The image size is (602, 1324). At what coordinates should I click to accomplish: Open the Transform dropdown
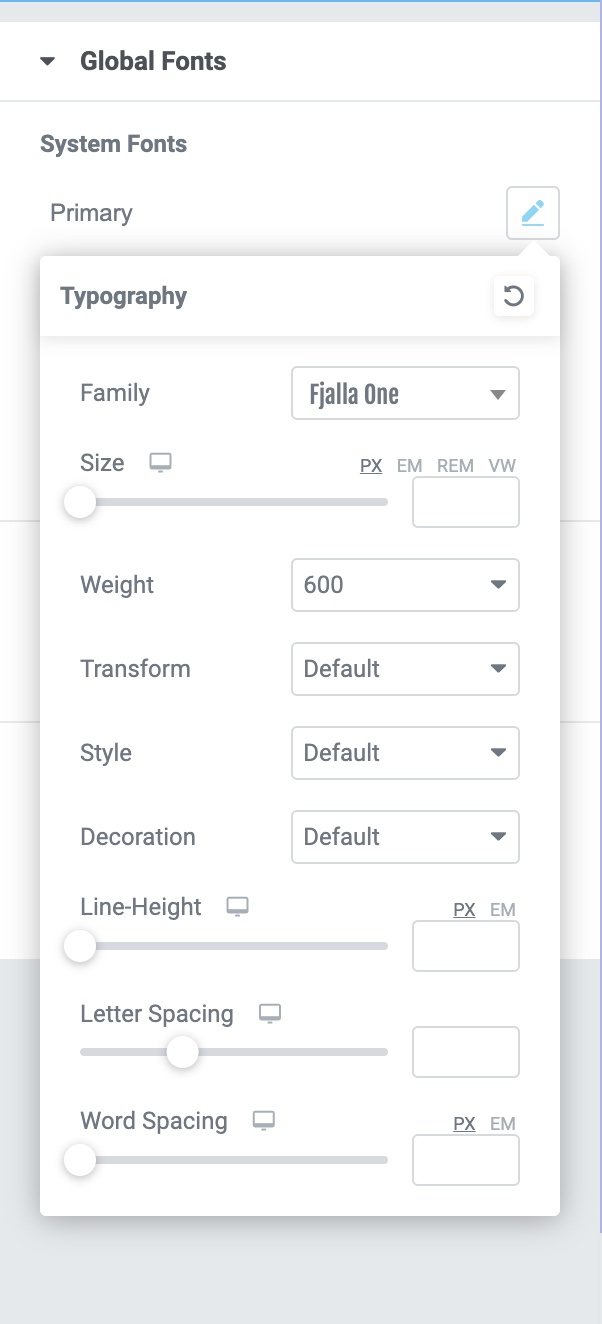(405, 669)
